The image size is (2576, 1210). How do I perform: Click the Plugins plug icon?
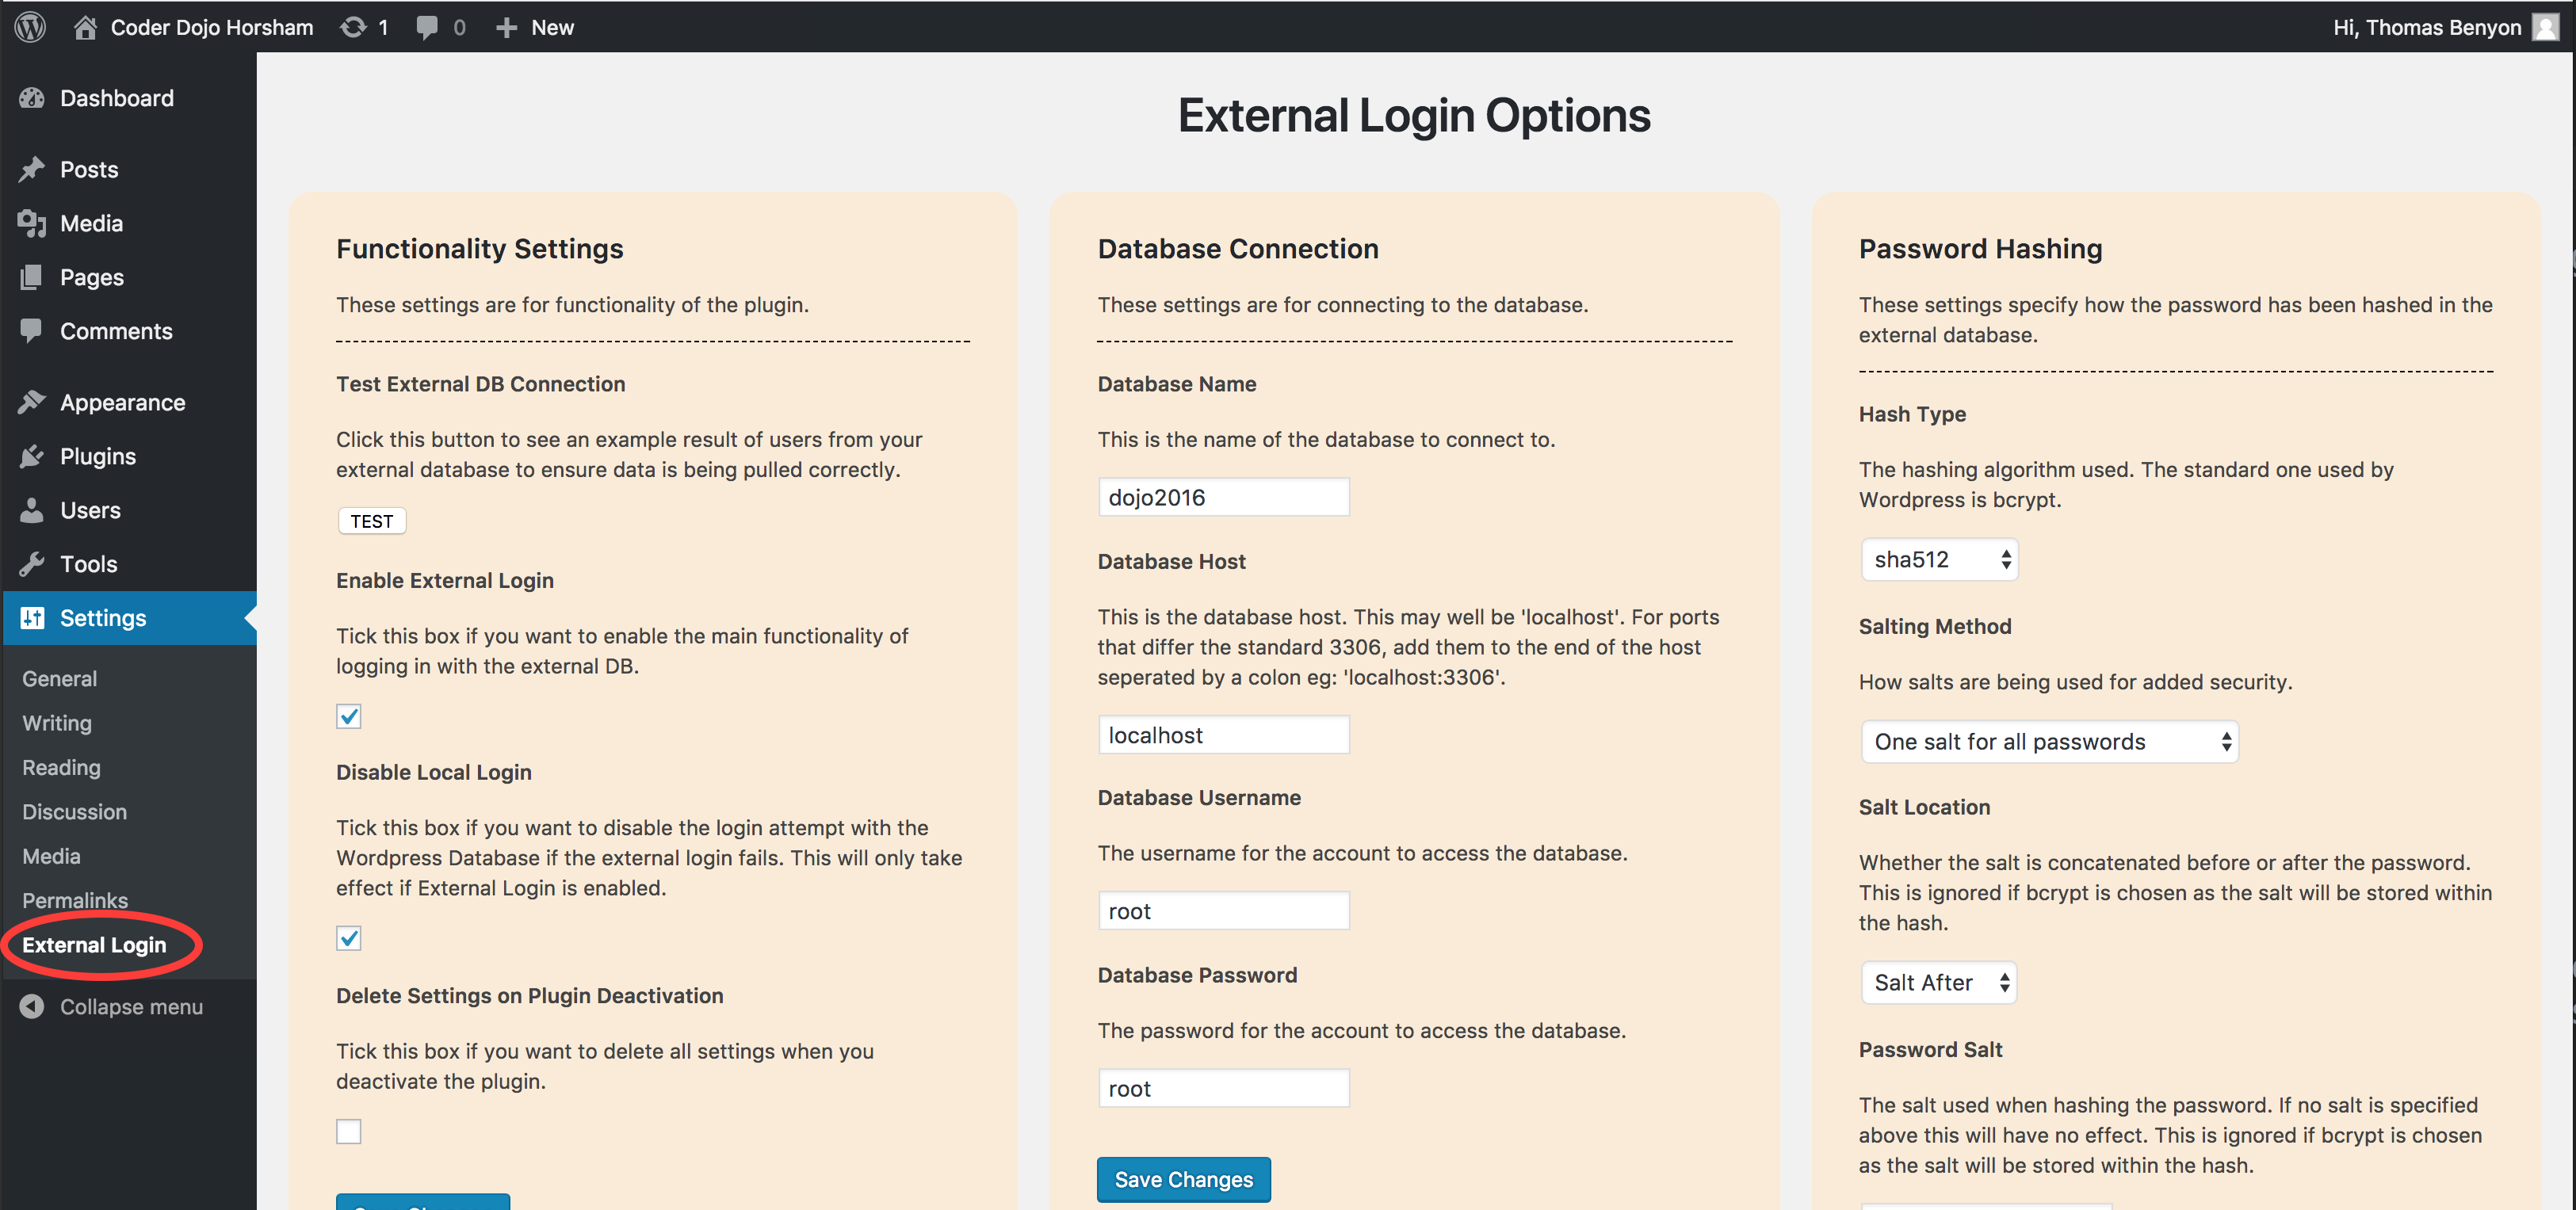click(x=32, y=456)
